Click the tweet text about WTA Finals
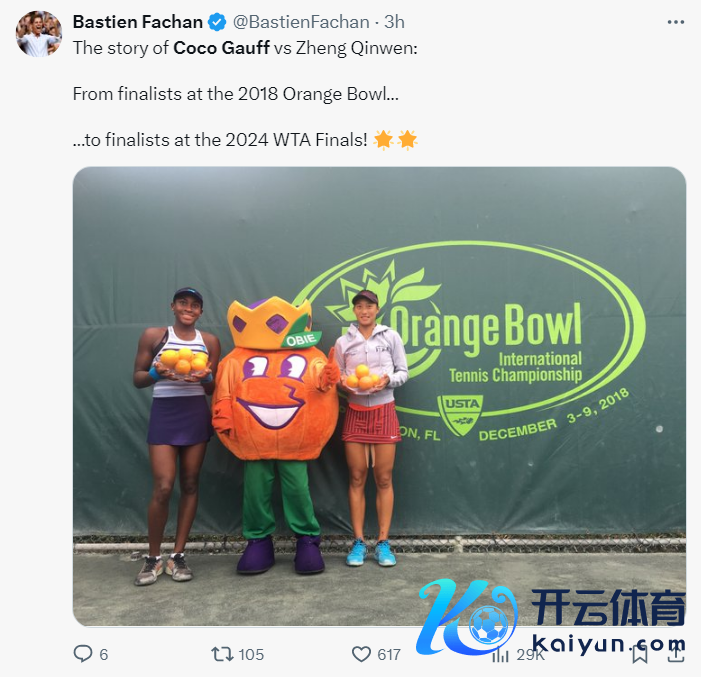Viewport: 701px width, 677px height. [x=245, y=140]
